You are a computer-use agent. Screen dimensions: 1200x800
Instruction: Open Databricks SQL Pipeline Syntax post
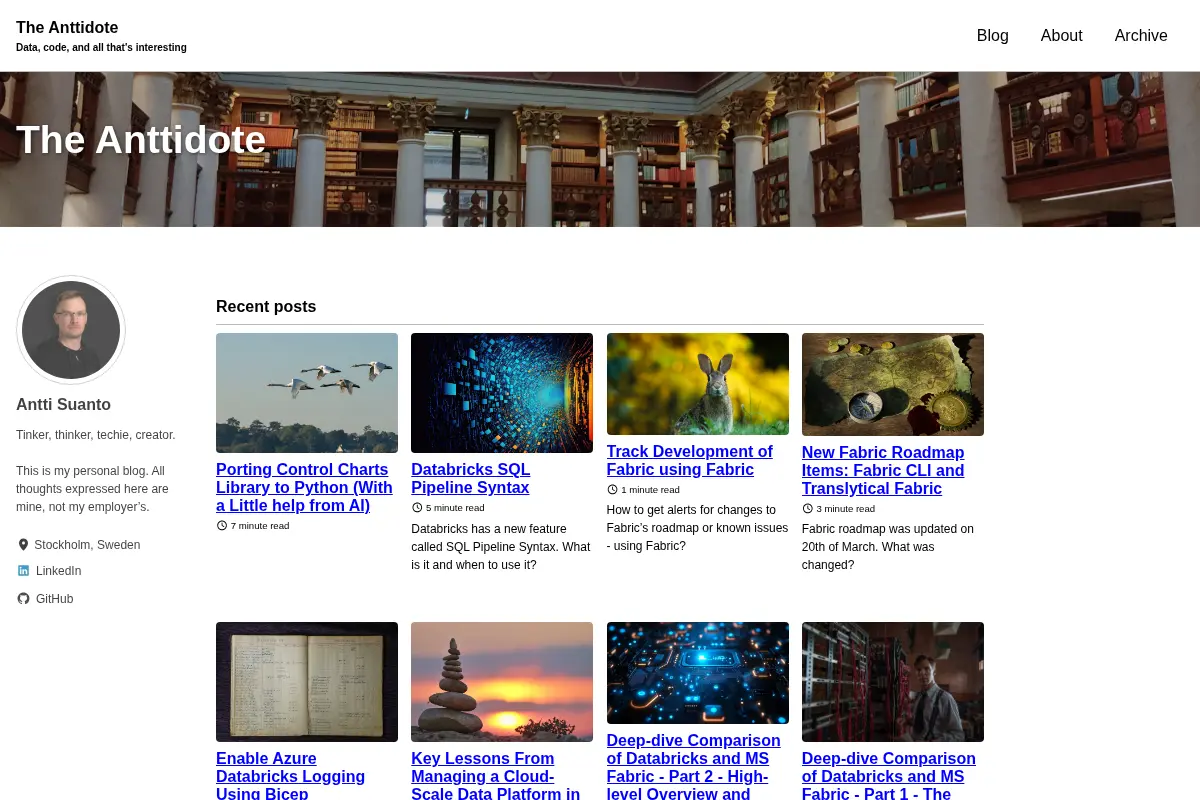coord(470,479)
